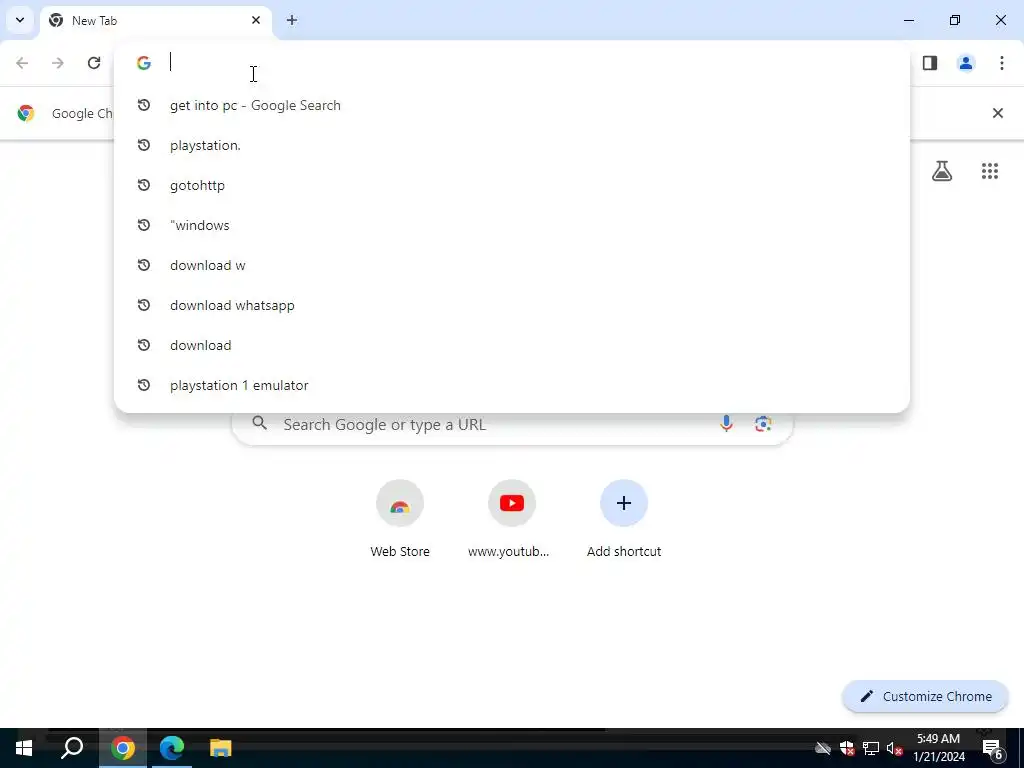Open the network tray icon
Screen dimensions: 1024x768
tap(871, 748)
